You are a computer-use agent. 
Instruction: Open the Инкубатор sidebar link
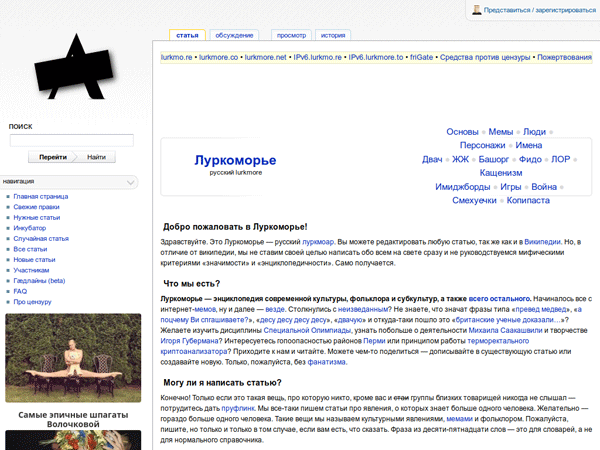pyautogui.click(x=29, y=228)
